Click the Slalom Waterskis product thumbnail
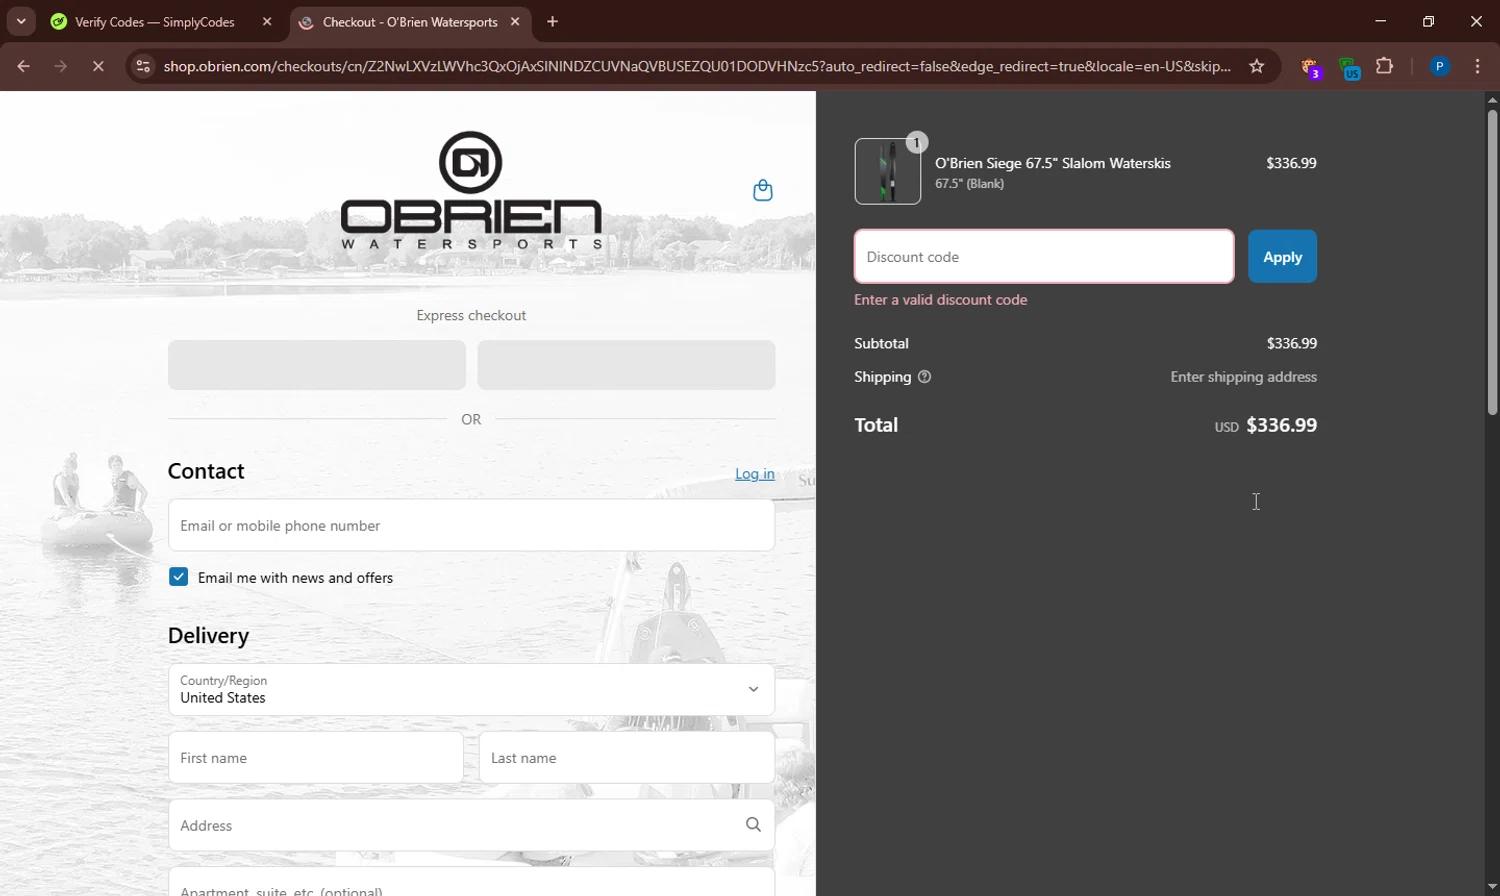 [x=888, y=171]
